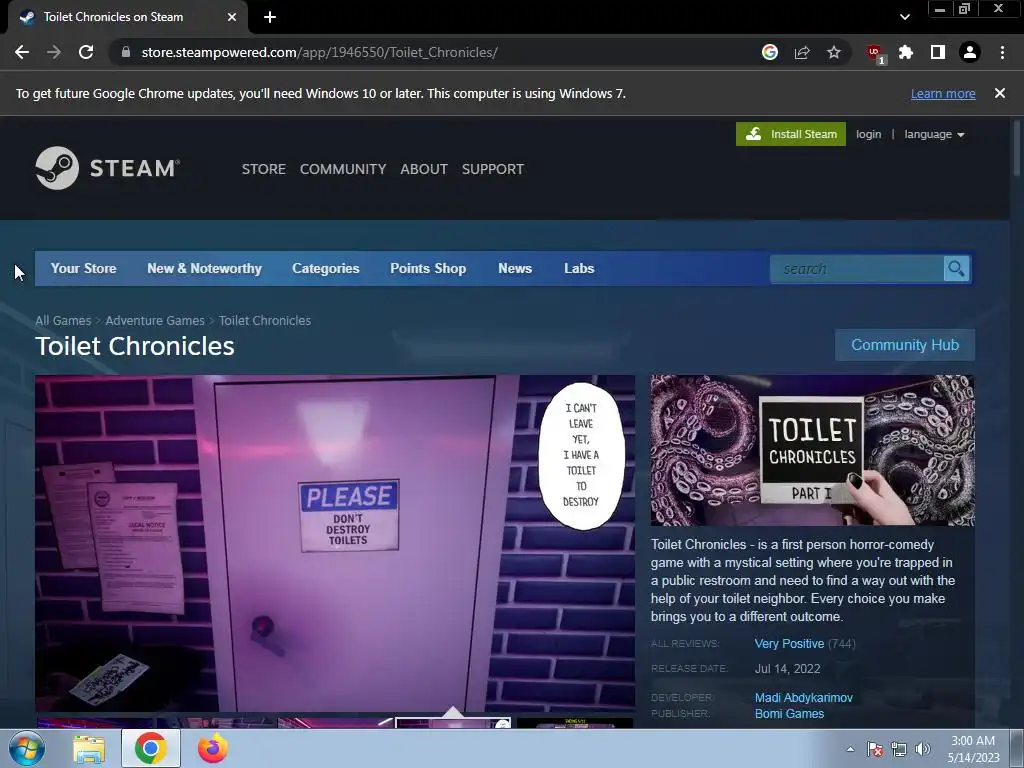1024x768 pixels.
Task: Open the volume speaker tray icon
Action: [923, 749]
